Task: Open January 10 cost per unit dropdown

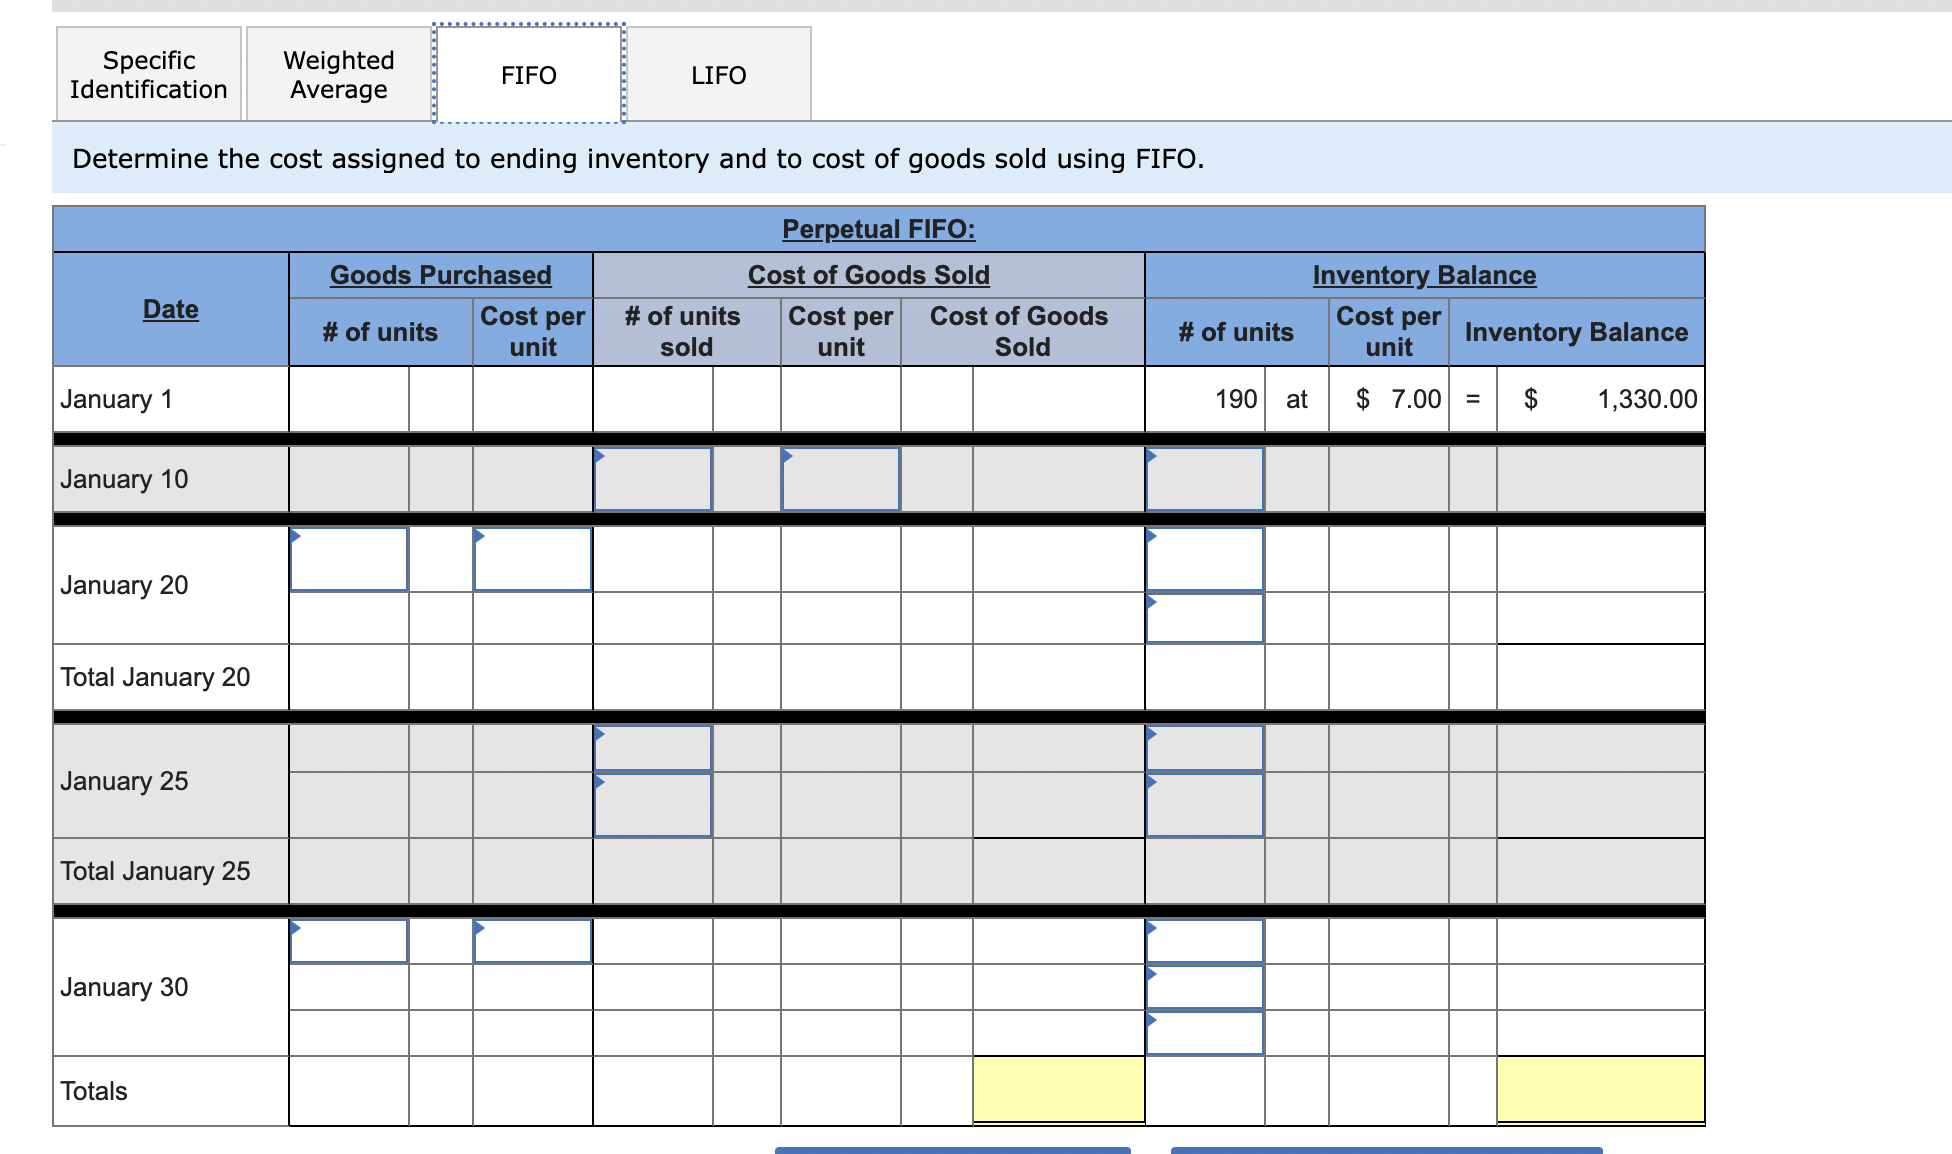Action: (840, 479)
